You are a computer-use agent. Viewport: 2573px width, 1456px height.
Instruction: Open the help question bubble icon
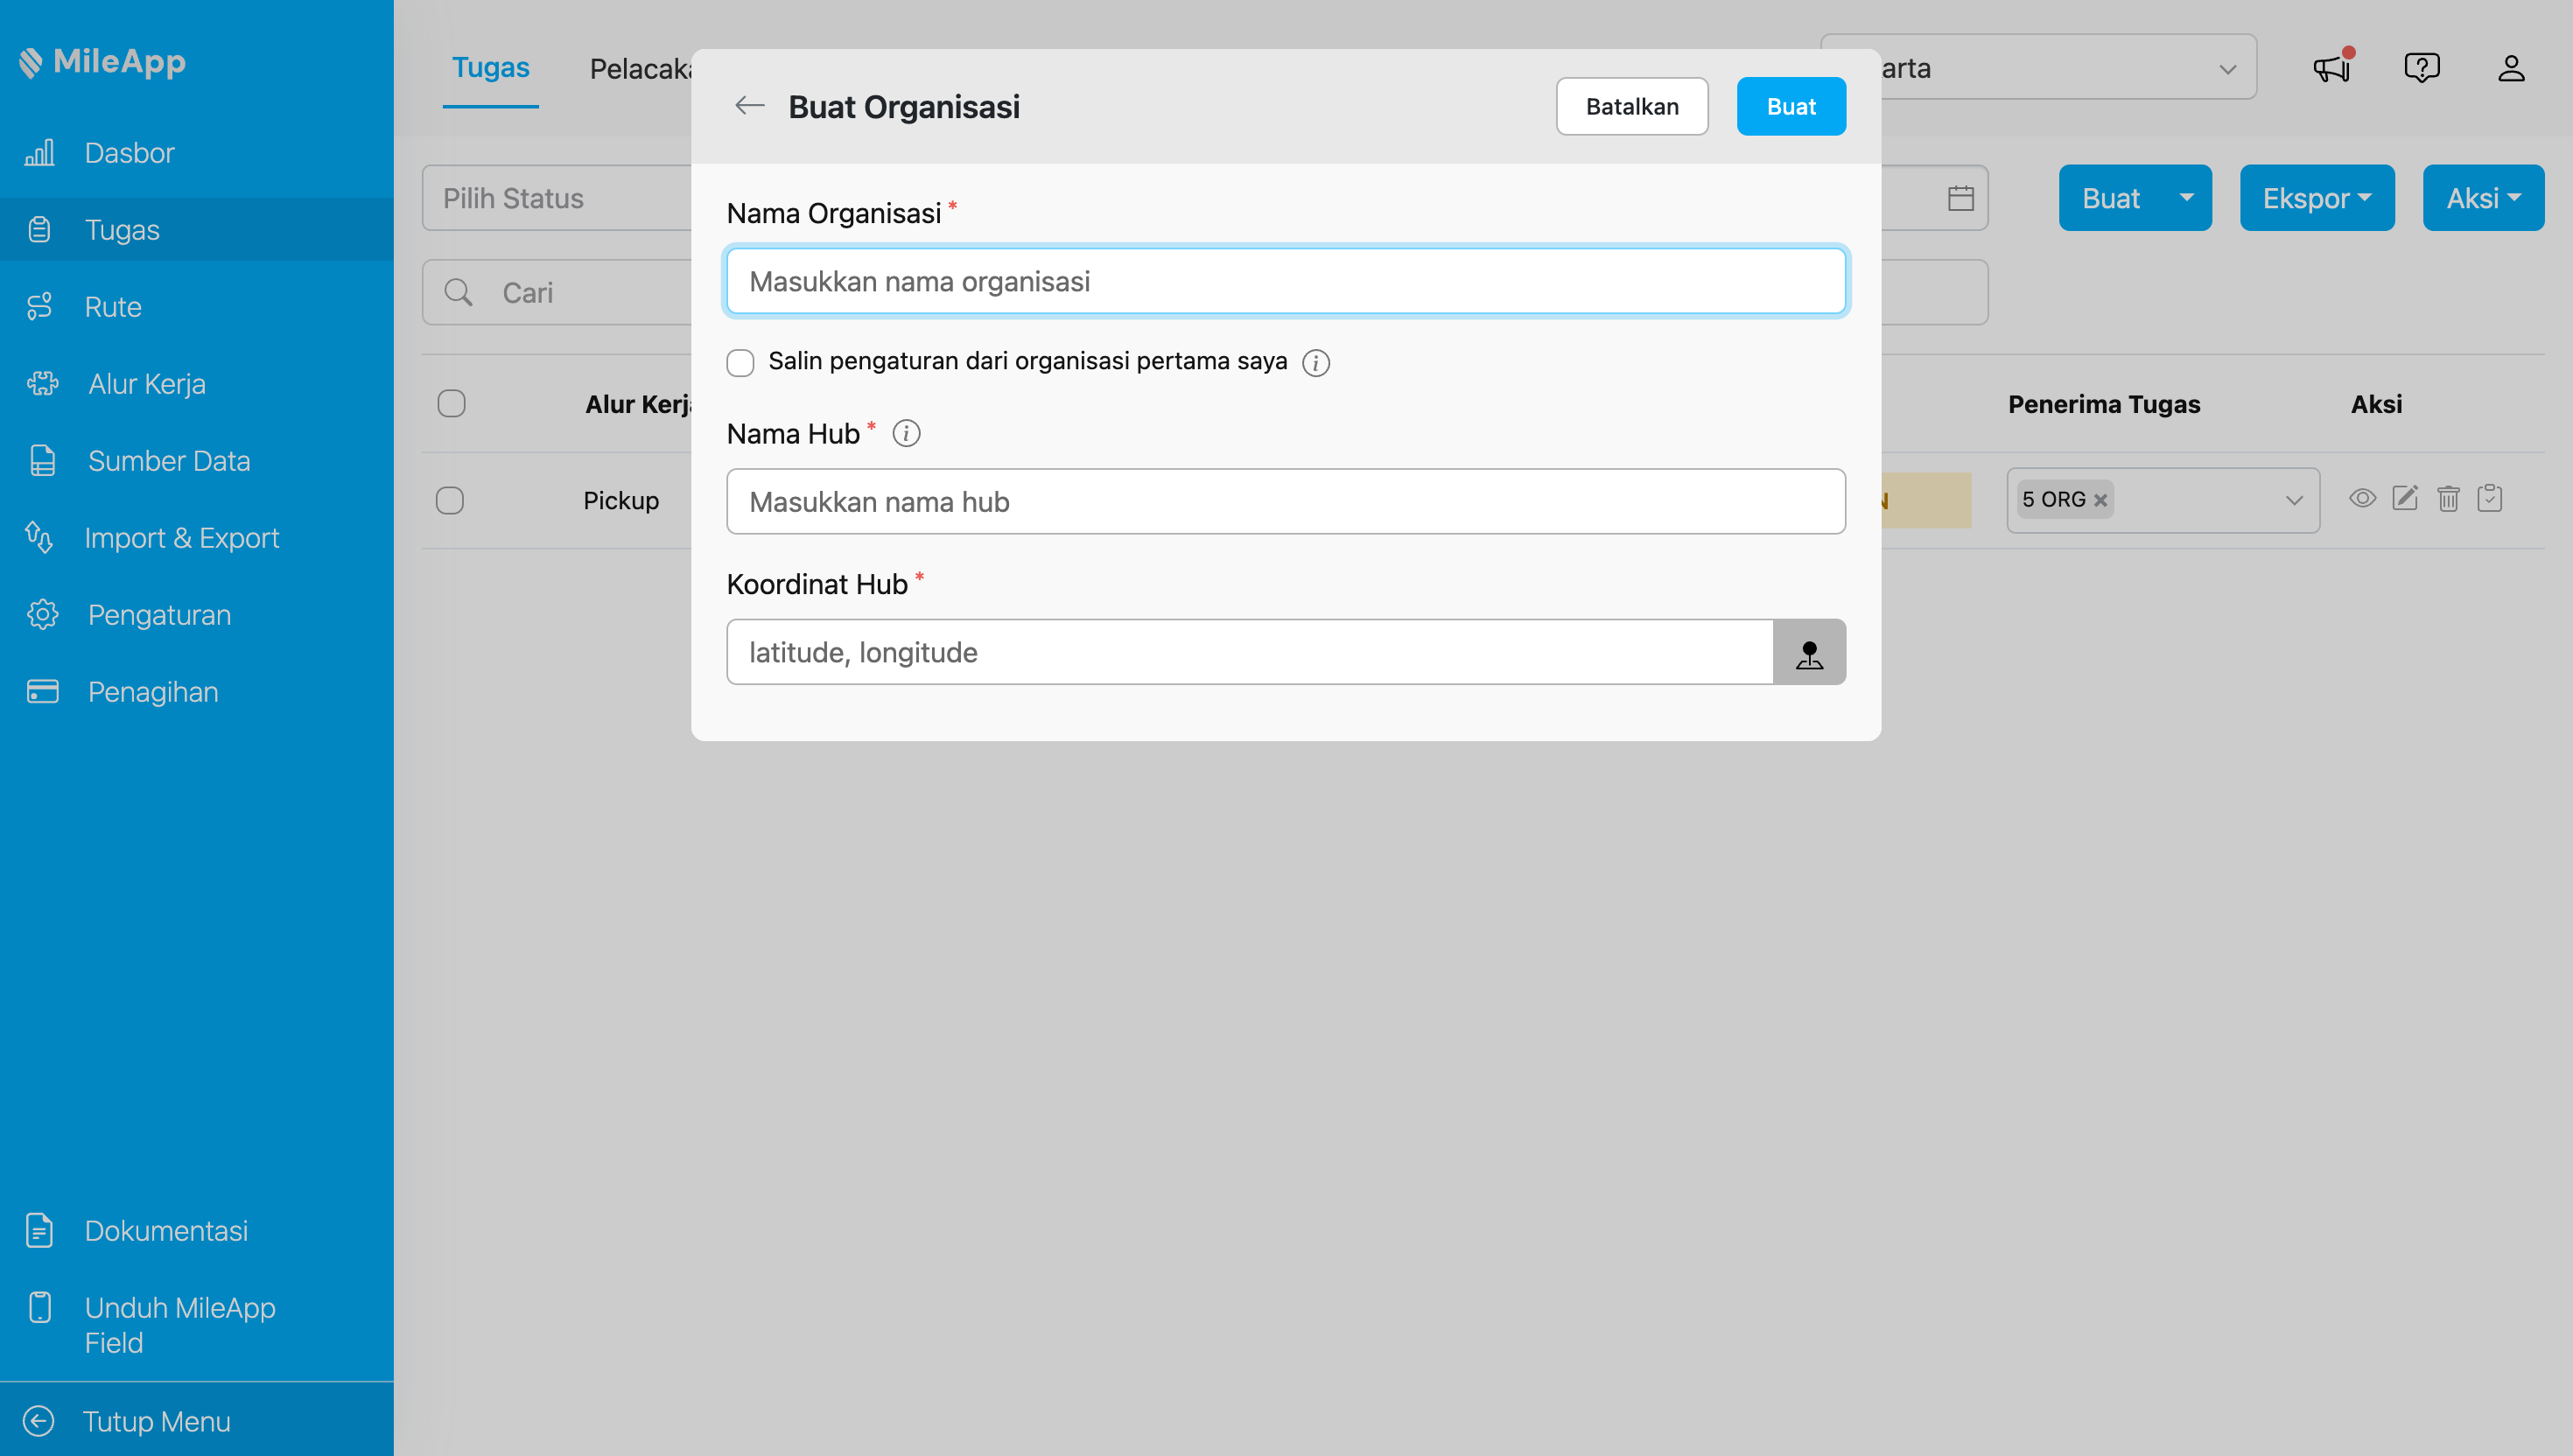(2422, 67)
